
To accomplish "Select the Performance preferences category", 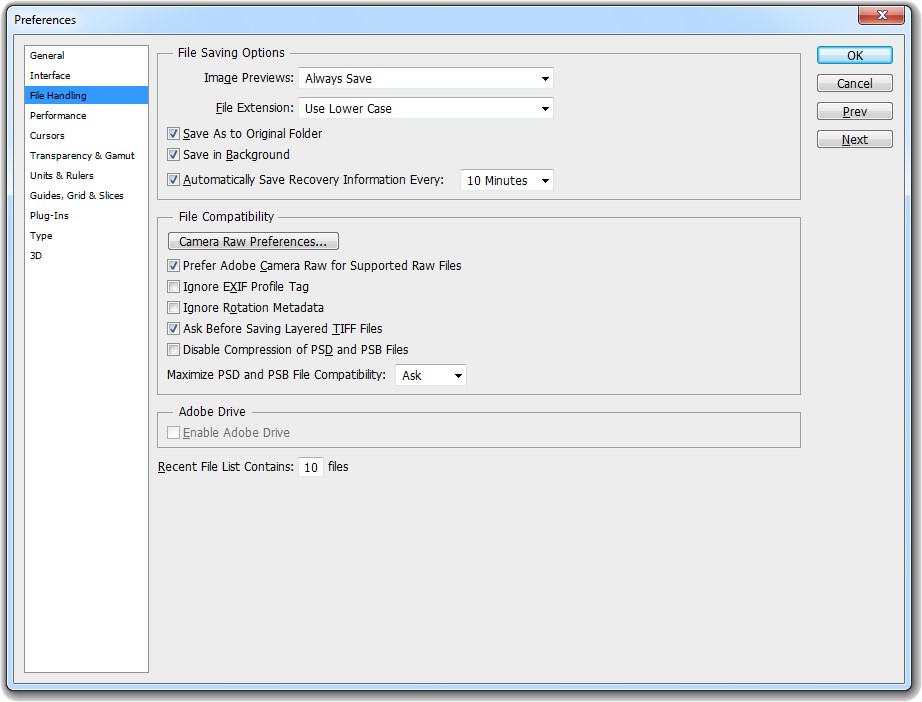I will coord(58,116).
